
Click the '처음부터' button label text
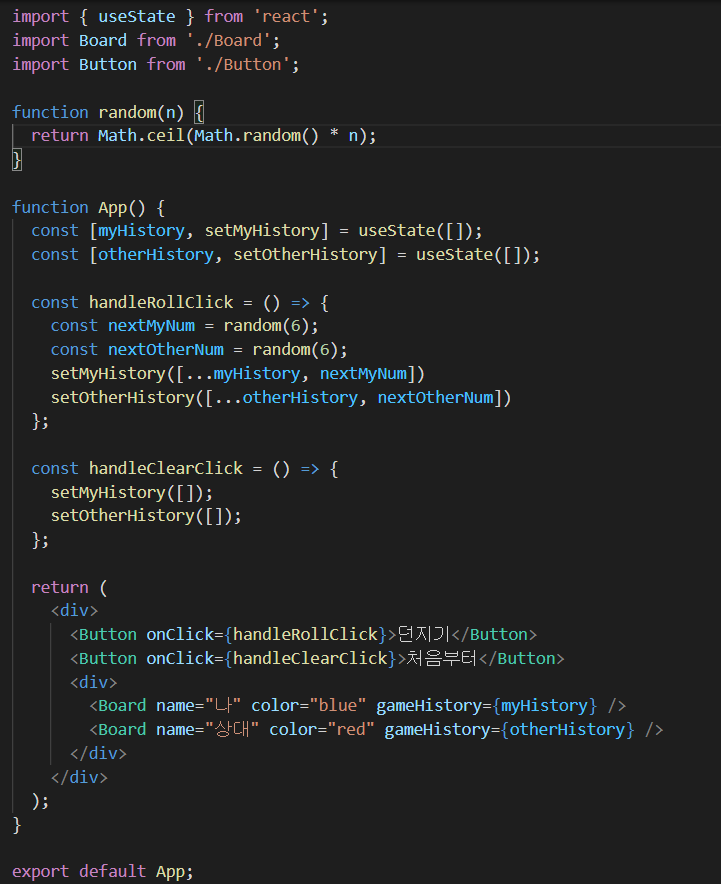442,658
